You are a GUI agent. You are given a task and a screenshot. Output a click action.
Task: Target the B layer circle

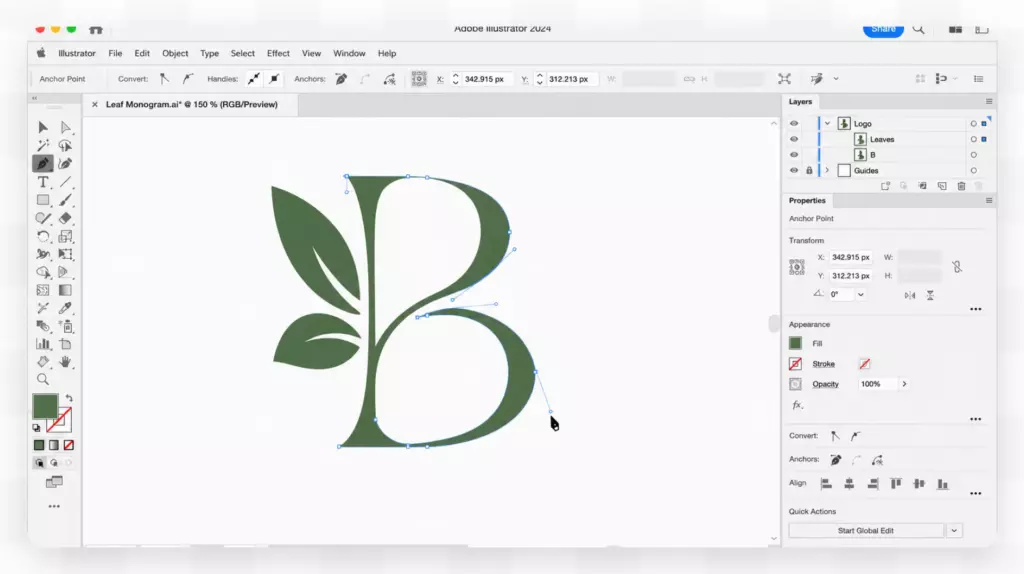pyautogui.click(x=973, y=155)
